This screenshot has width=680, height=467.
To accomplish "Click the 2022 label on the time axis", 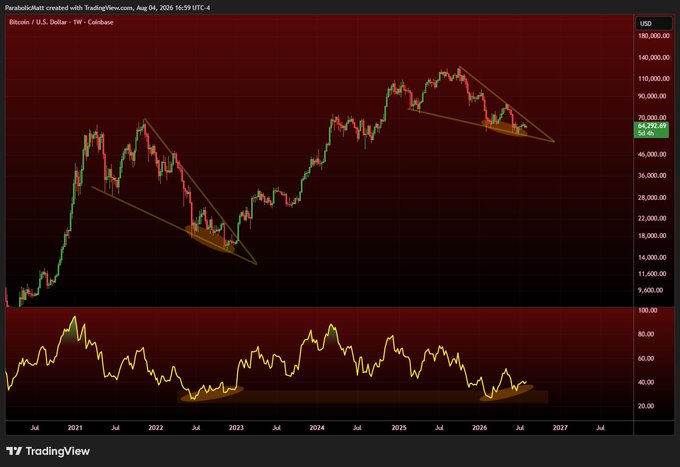I will tap(156, 428).
